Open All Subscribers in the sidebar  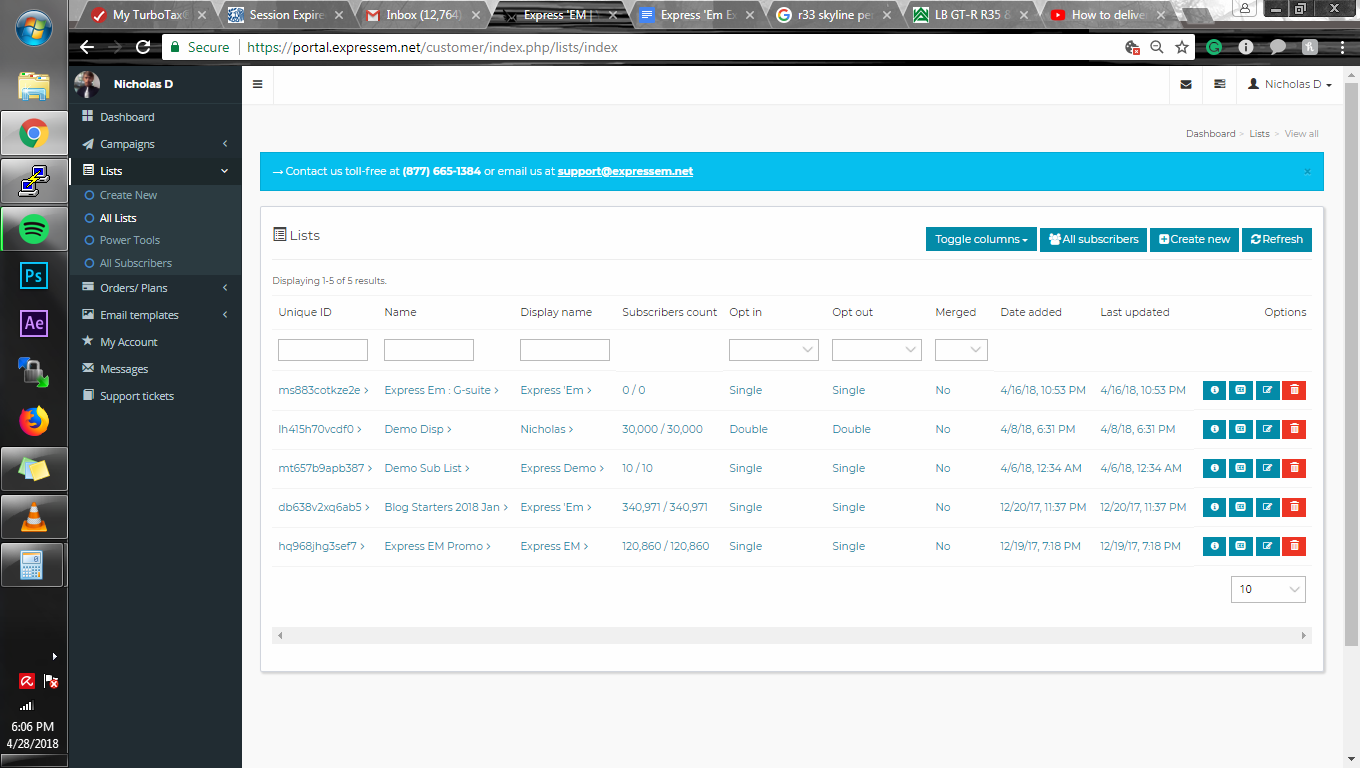135,263
